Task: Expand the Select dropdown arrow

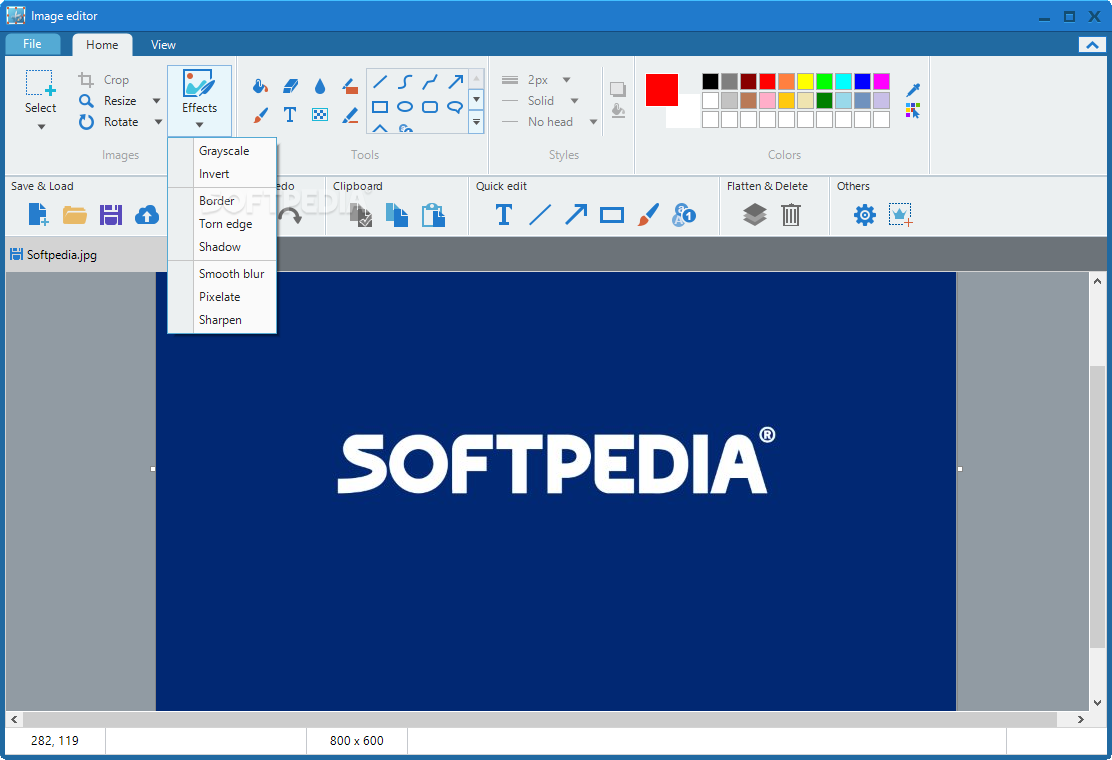Action: coord(41,127)
